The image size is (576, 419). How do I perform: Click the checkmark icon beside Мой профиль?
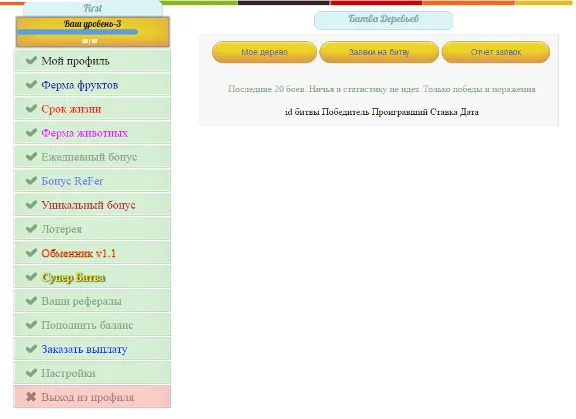[x=32, y=60]
